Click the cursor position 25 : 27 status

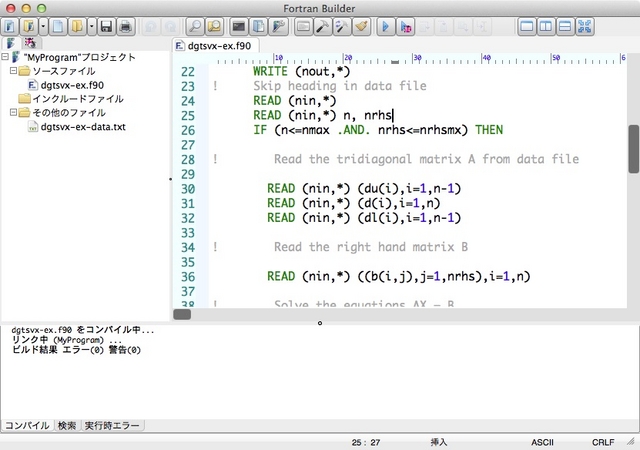(x=366, y=442)
